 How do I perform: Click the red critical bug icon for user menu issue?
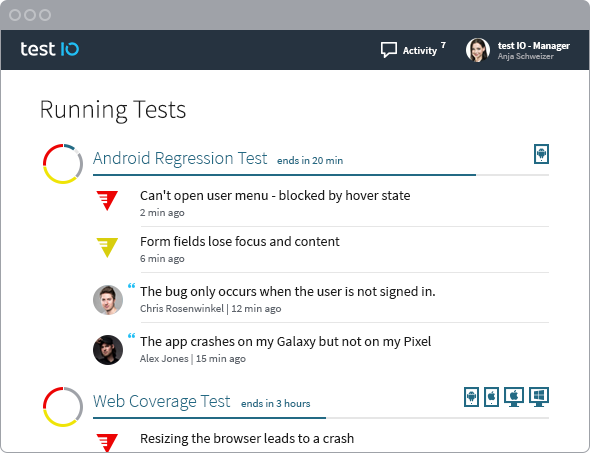pos(107,200)
